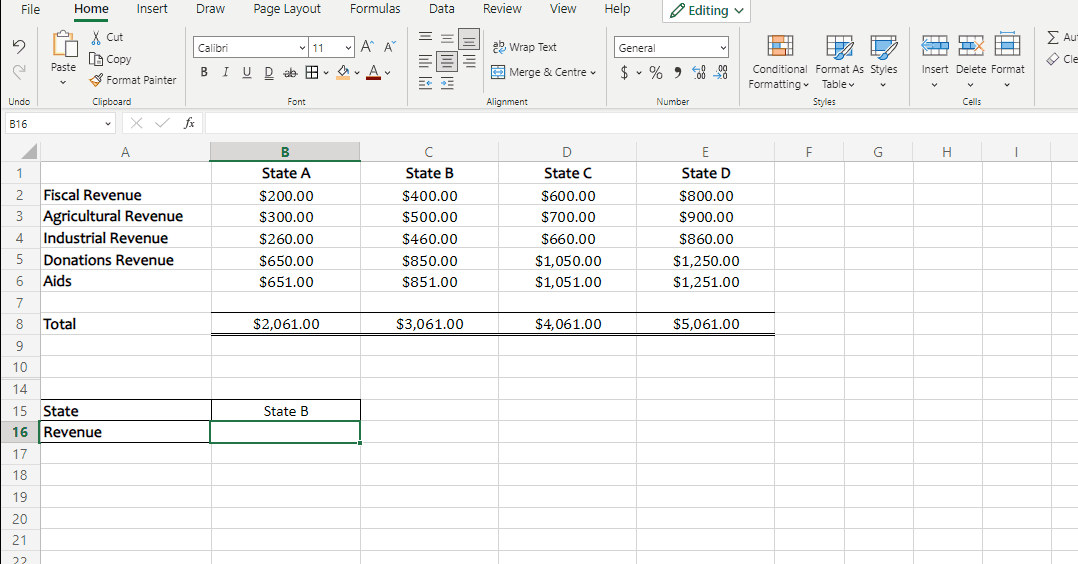Align text to middle of cell

(447, 39)
